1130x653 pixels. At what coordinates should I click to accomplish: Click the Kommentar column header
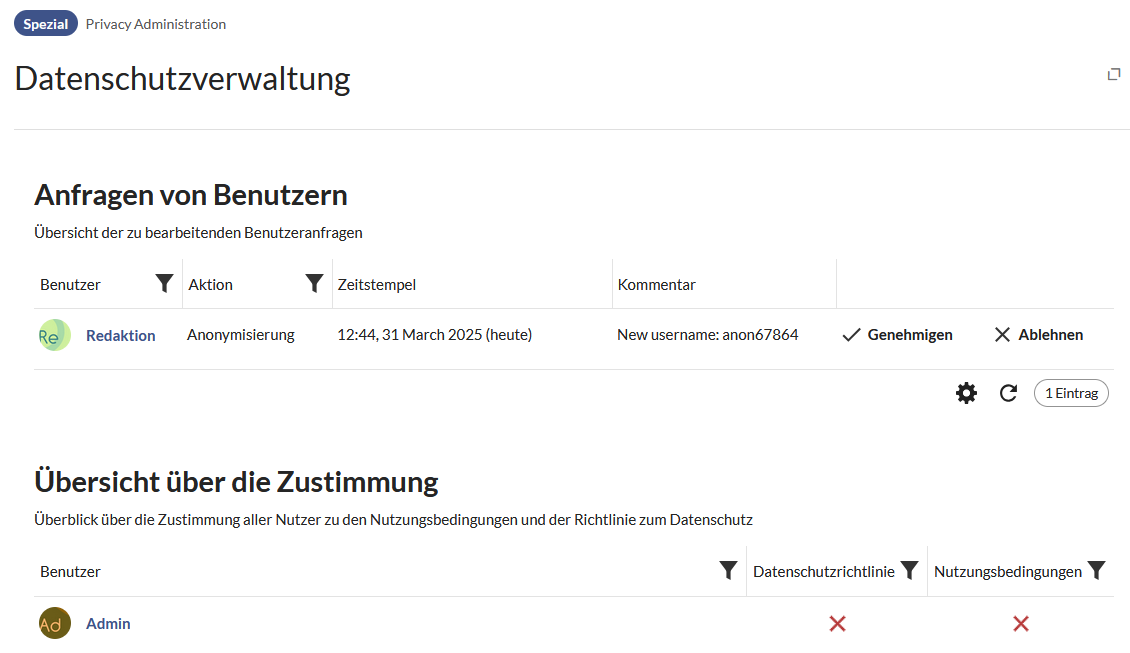[x=657, y=285]
